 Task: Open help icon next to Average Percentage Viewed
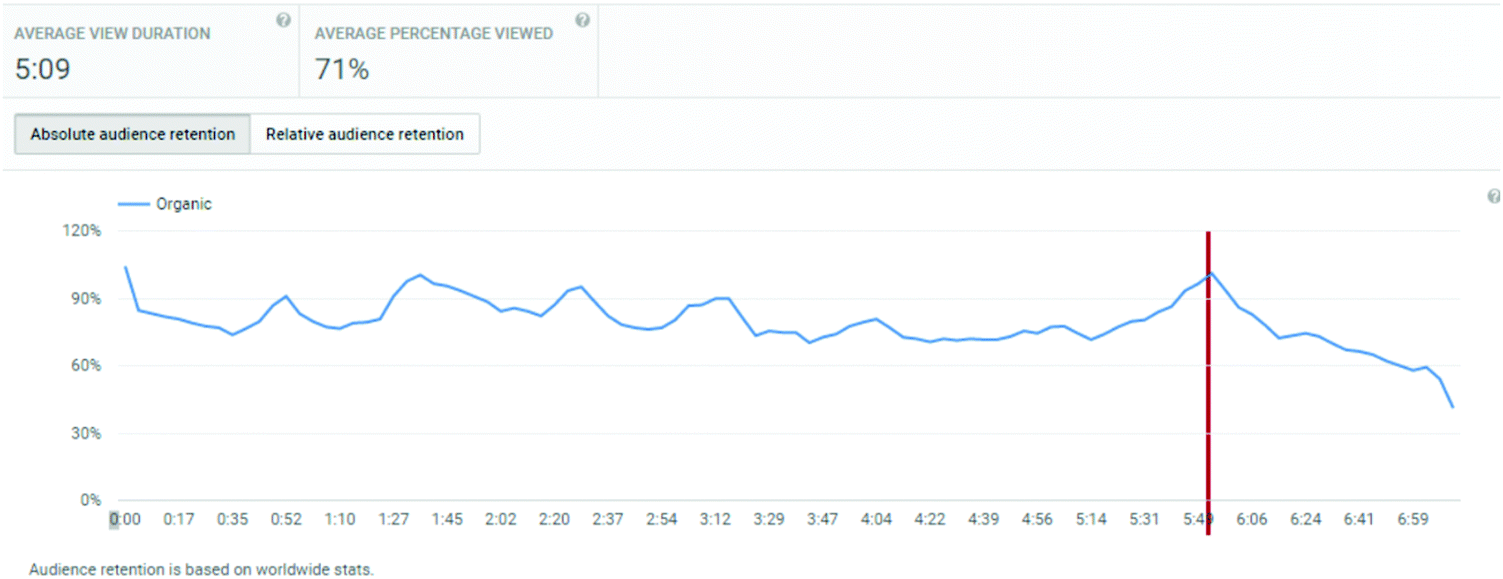tap(583, 20)
